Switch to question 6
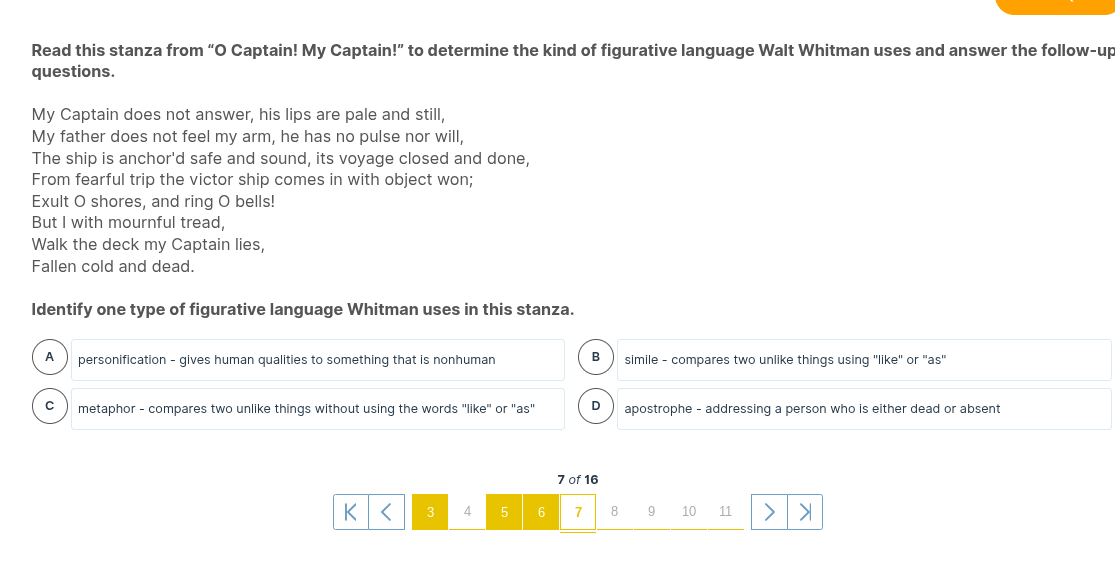1115x580 pixels. tap(541, 512)
